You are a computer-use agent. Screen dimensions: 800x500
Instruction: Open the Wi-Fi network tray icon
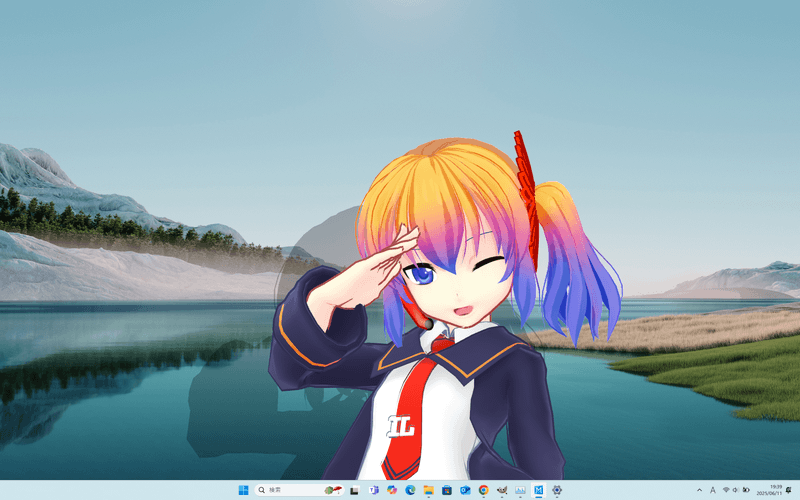point(726,490)
